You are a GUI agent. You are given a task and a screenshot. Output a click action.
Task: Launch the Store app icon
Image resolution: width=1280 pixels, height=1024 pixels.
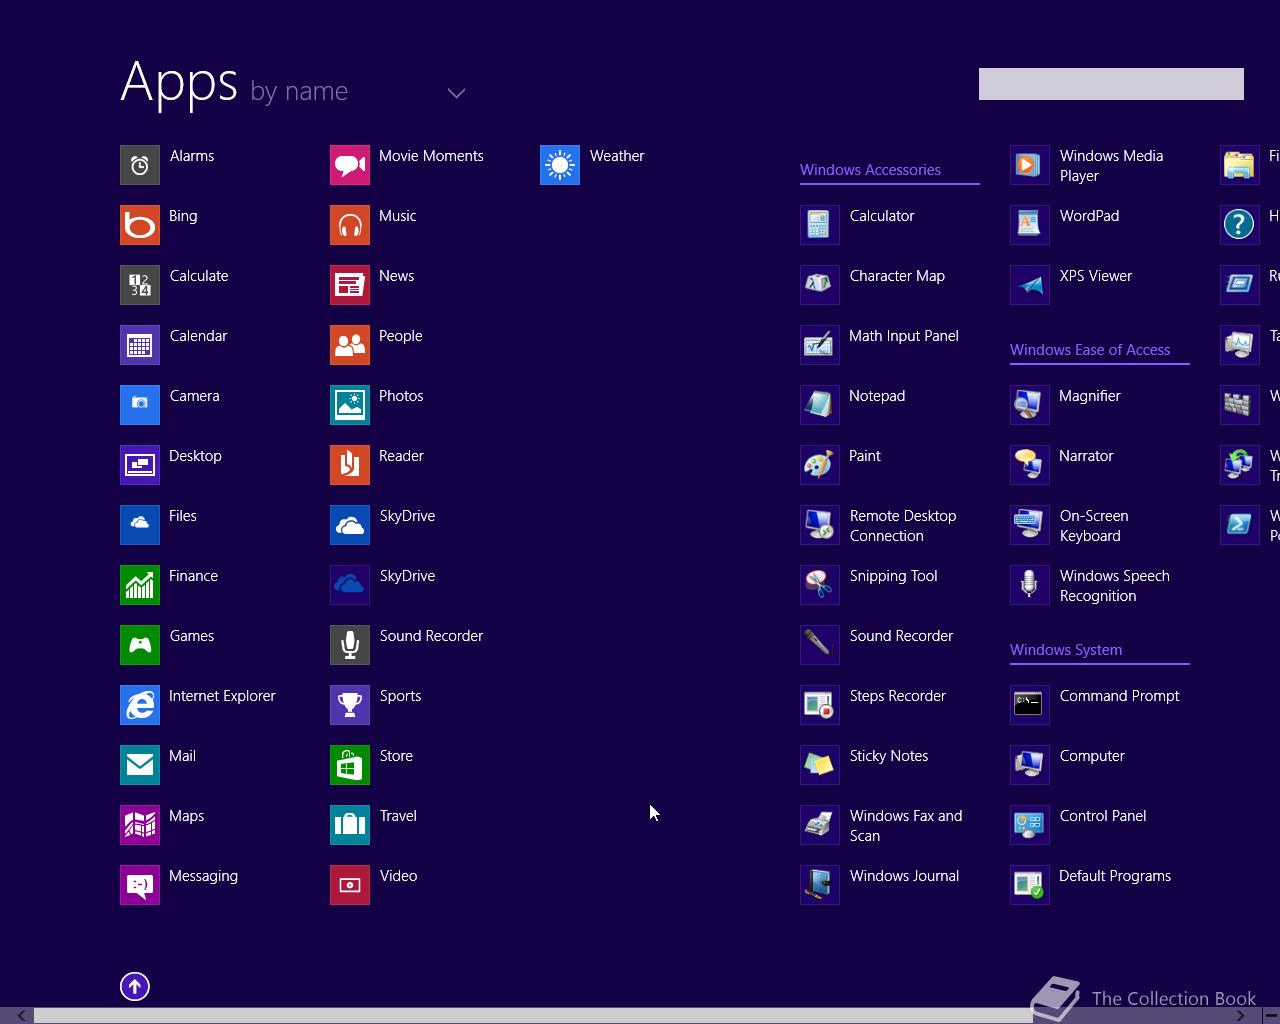(x=350, y=765)
